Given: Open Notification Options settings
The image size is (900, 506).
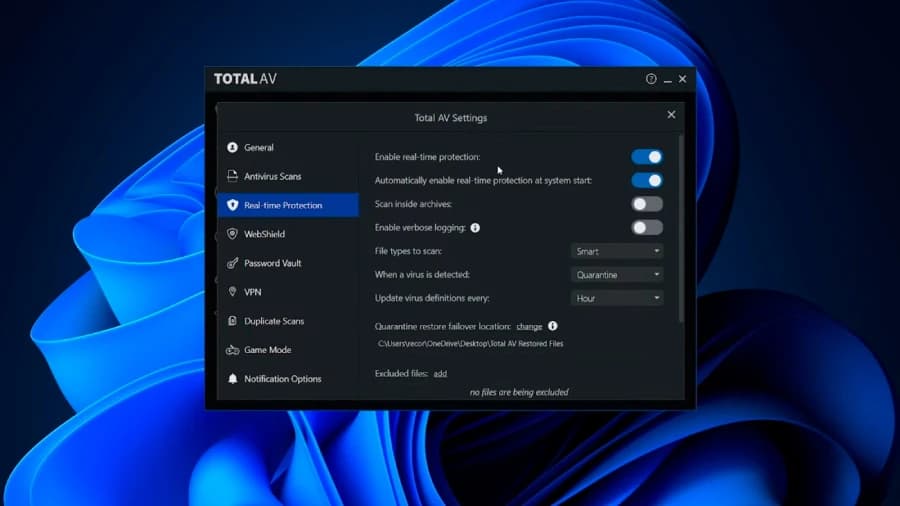Looking at the screenshot, I should (x=288, y=379).
